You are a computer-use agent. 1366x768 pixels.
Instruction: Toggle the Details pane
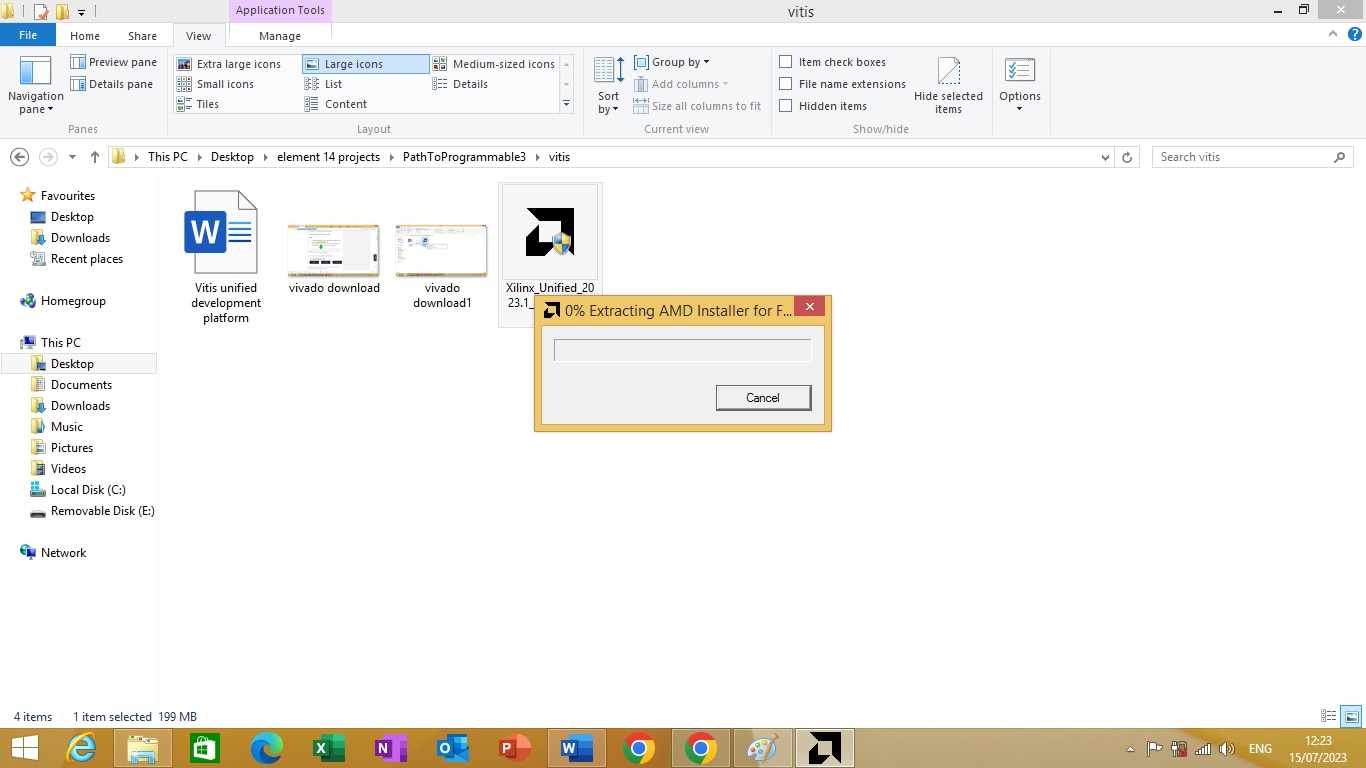[x=111, y=84]
